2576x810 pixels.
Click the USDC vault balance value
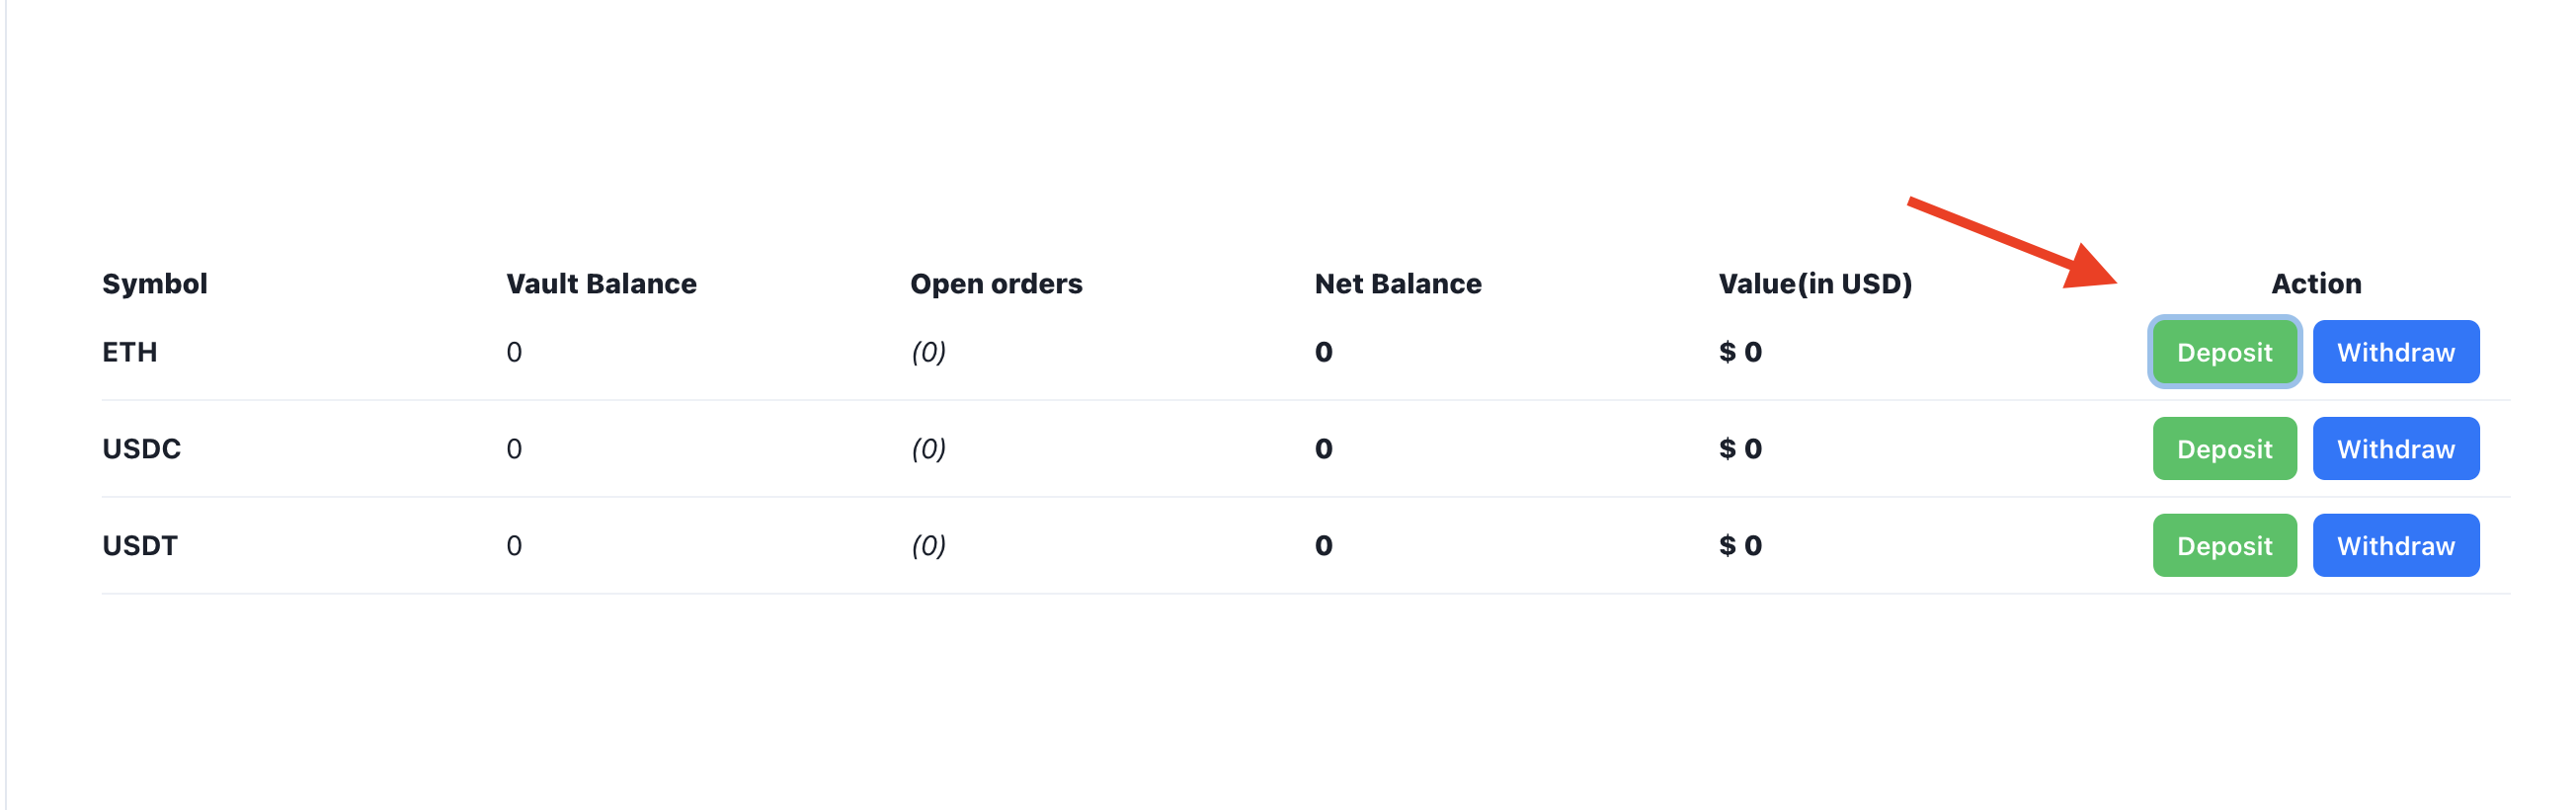[514, 449]
